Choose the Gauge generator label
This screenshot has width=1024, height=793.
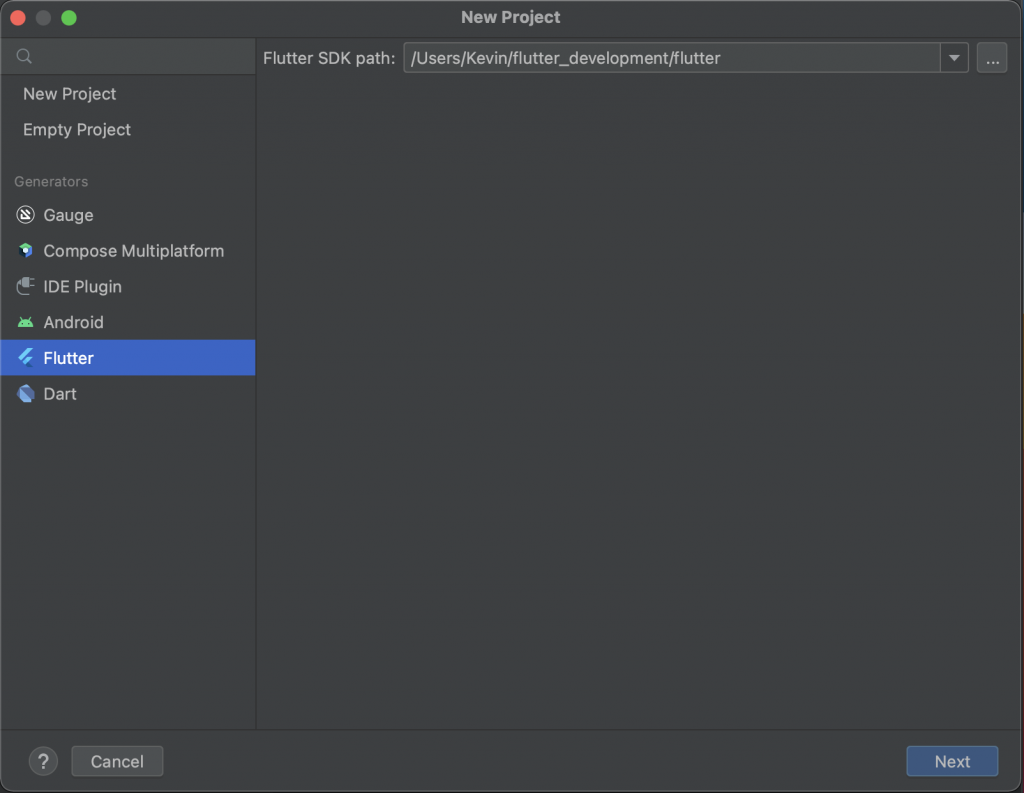[x=69, y=215]
